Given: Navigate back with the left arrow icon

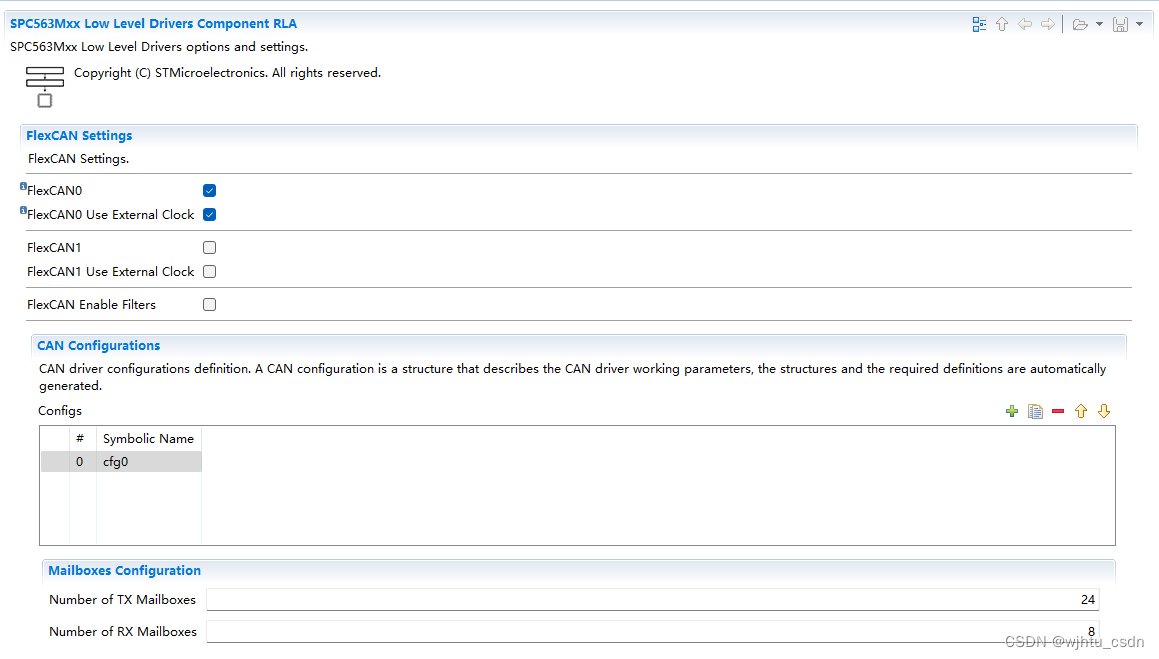Looking at the screenshot, I should (1024, 24).
